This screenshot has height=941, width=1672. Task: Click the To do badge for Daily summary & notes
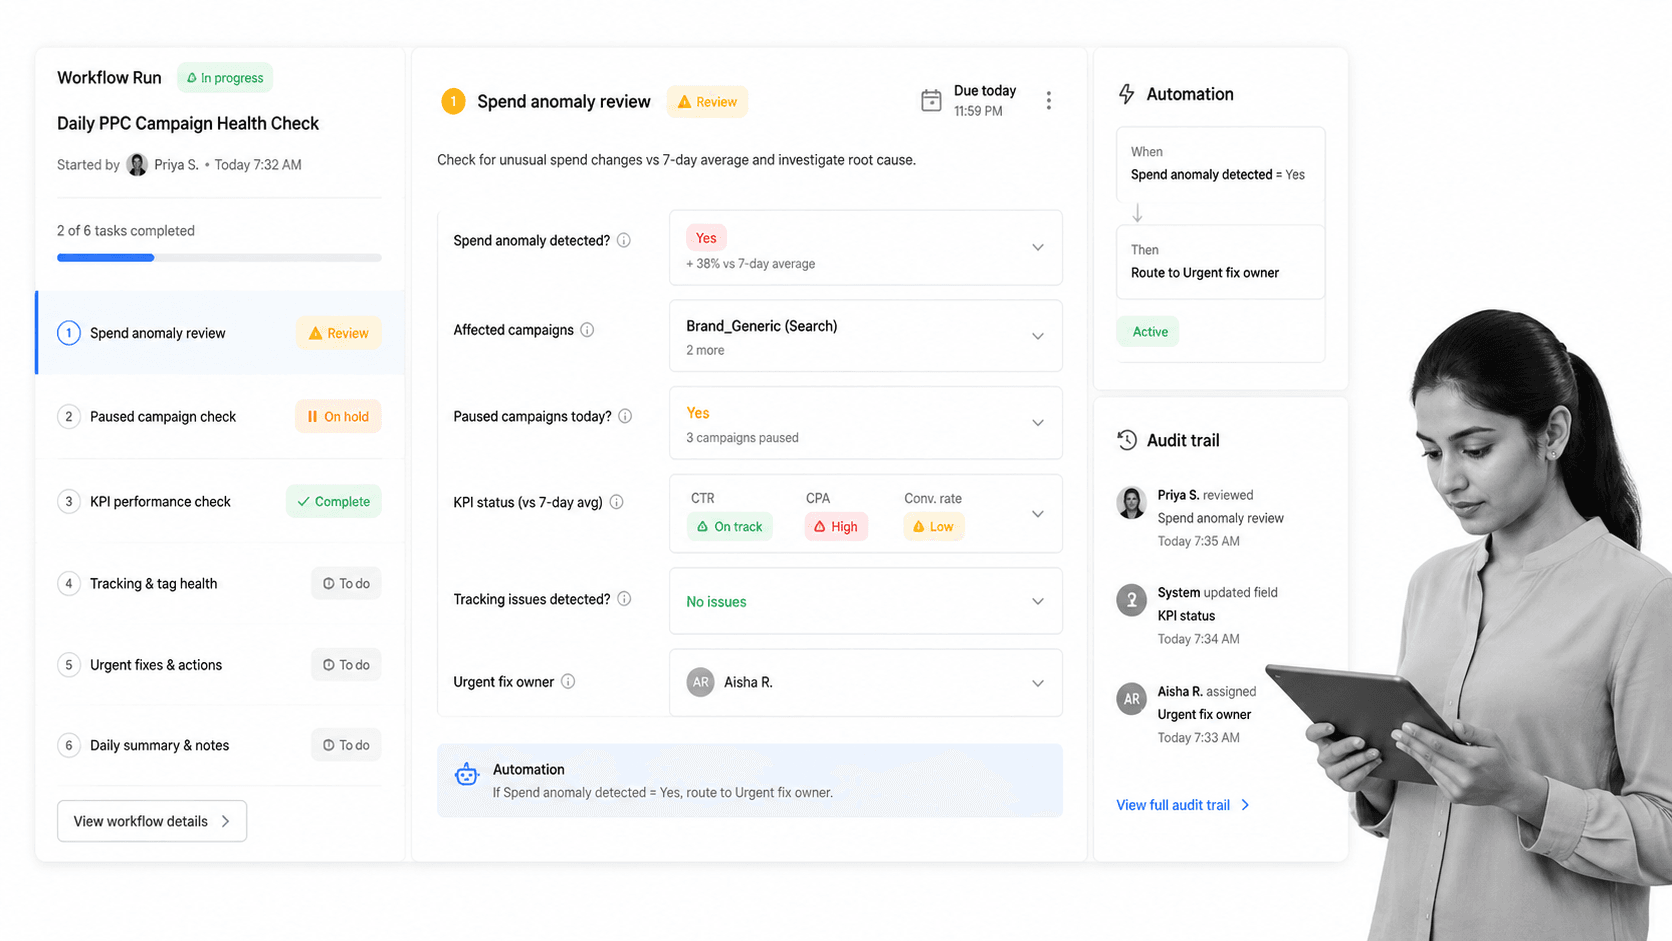point(346,745)
